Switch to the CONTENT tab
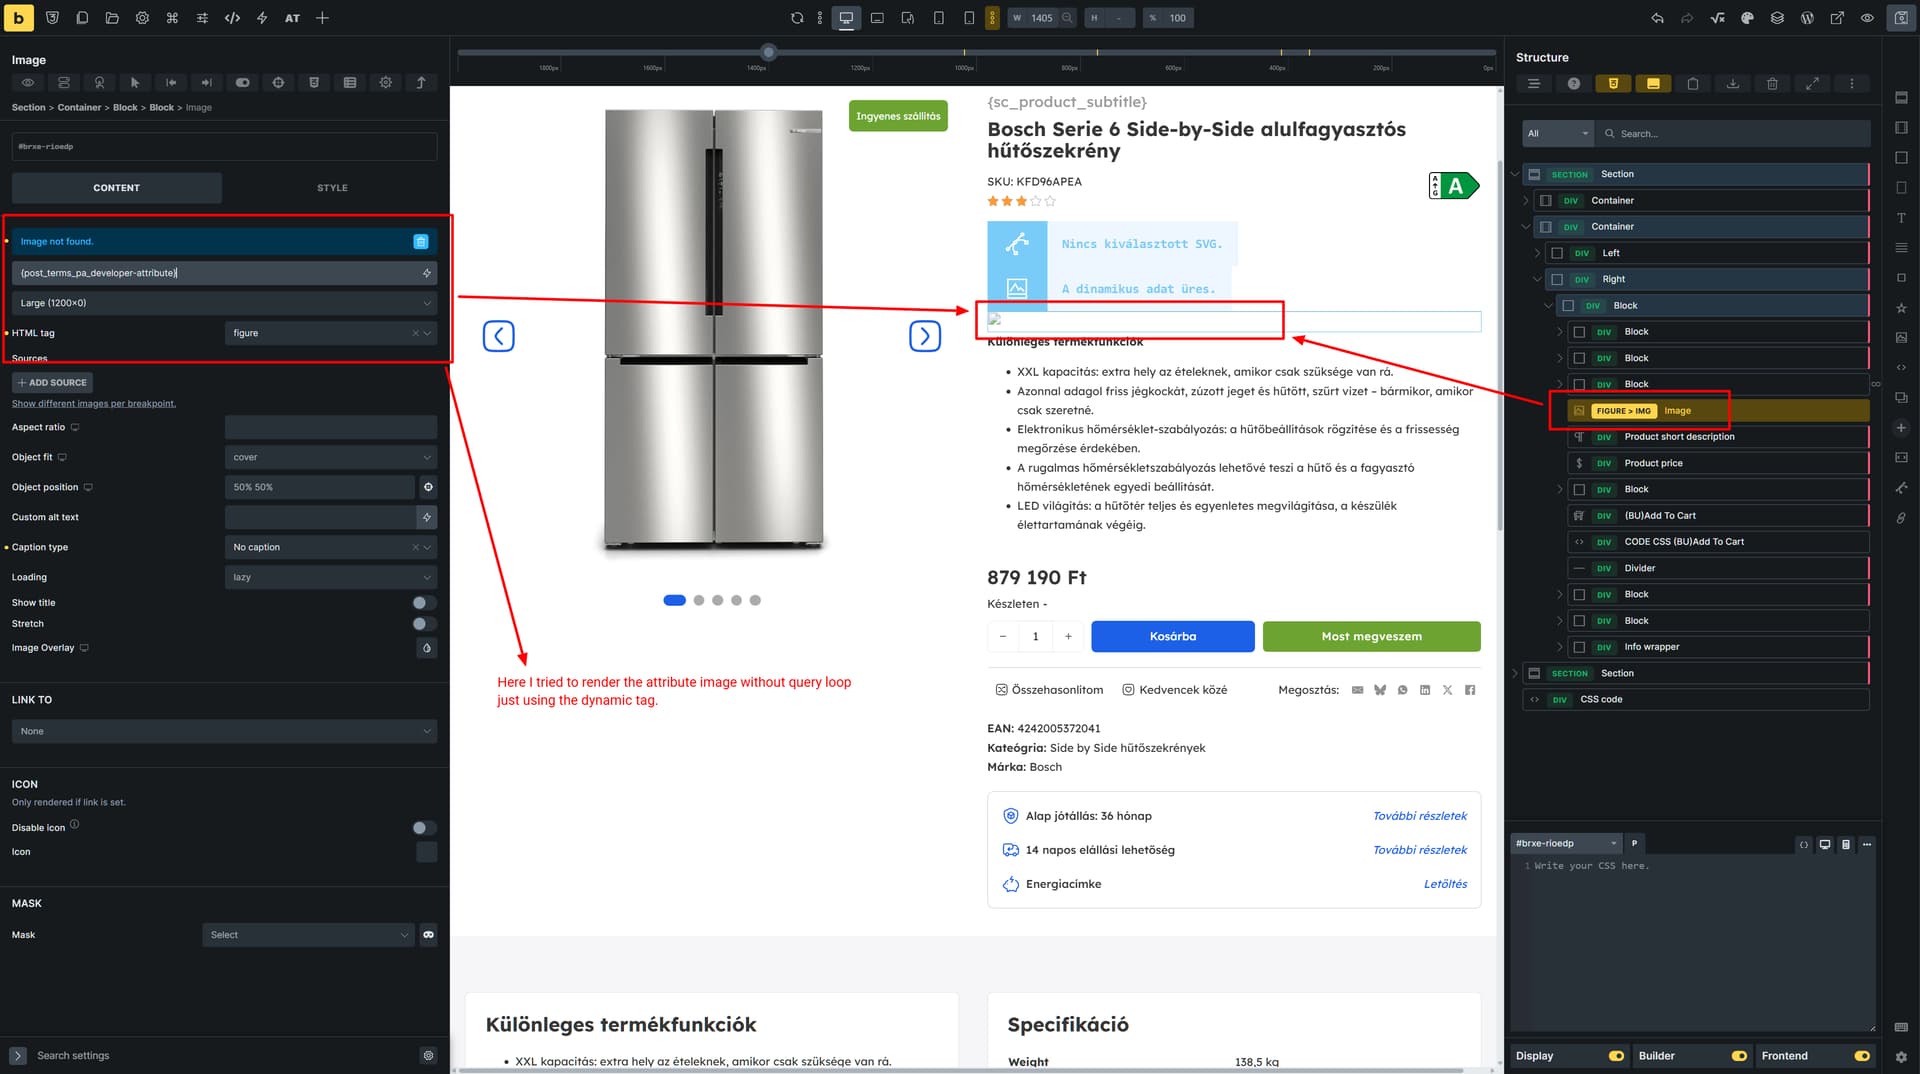This screenshot has width=1920, height=1074. 117,188
